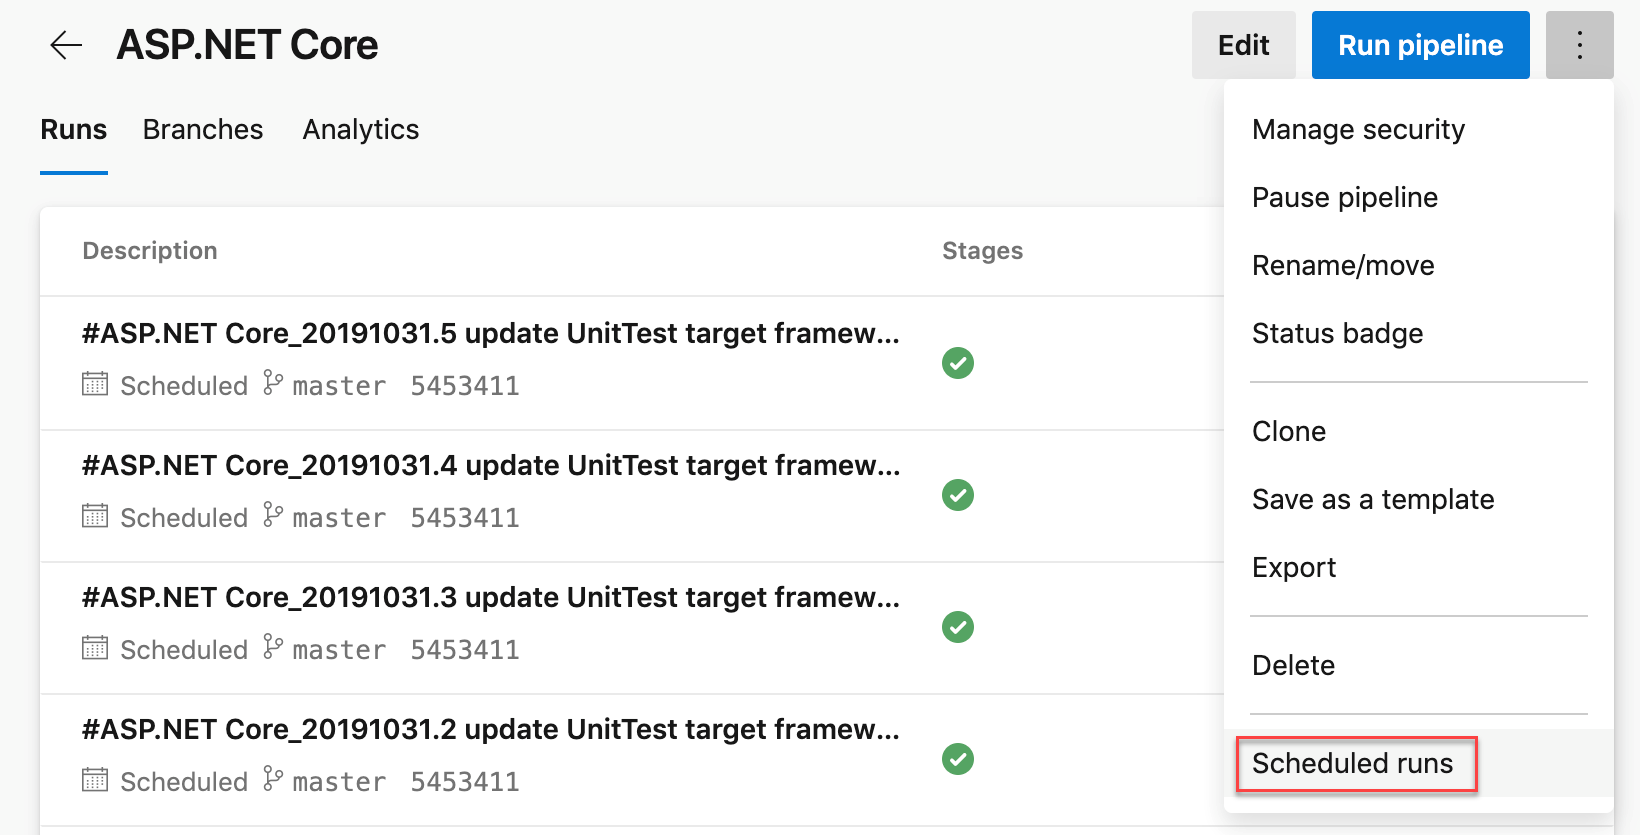Go to the Runs tab

[x=73, y=129]
